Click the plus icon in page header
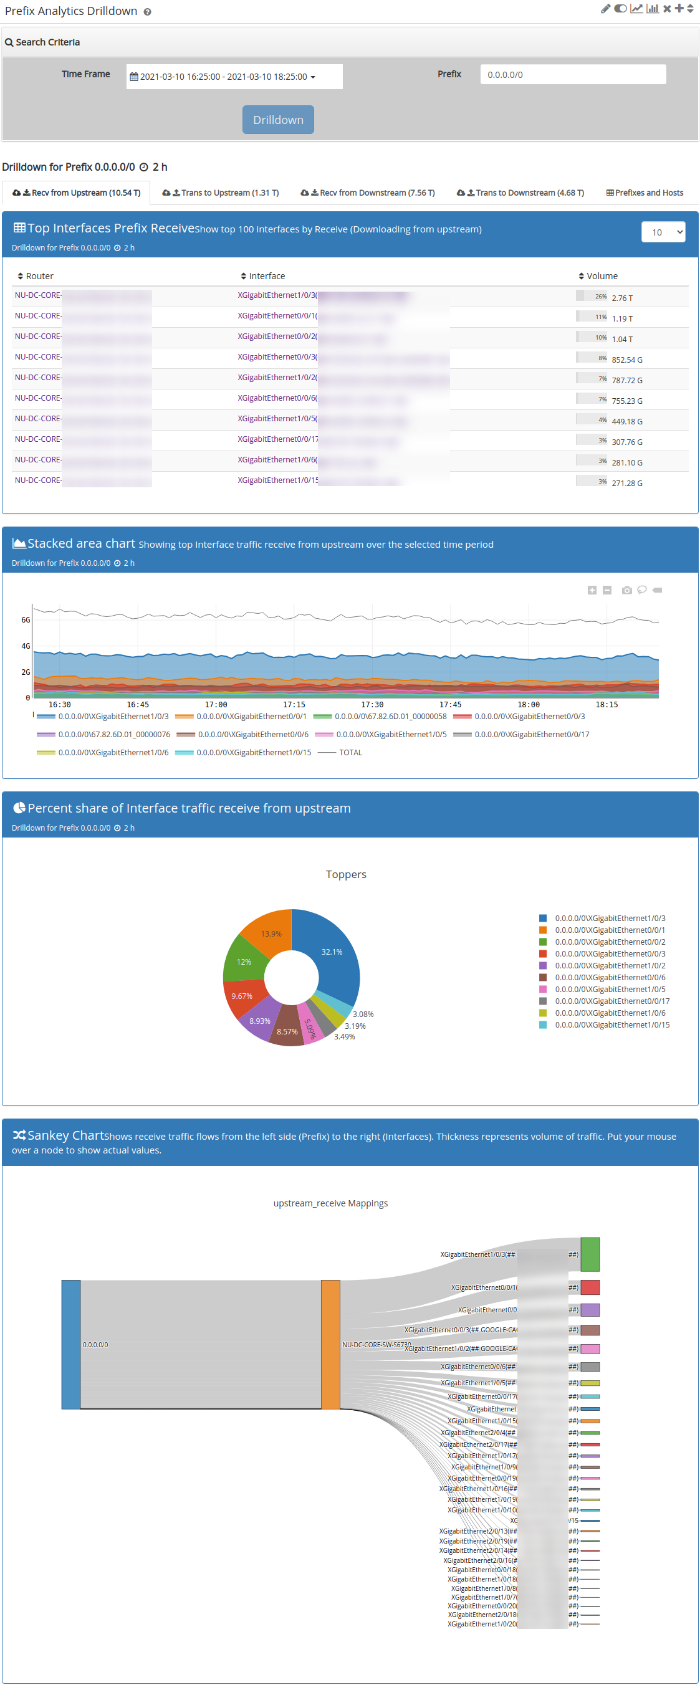700x1685 pixels. click(679, 9)
